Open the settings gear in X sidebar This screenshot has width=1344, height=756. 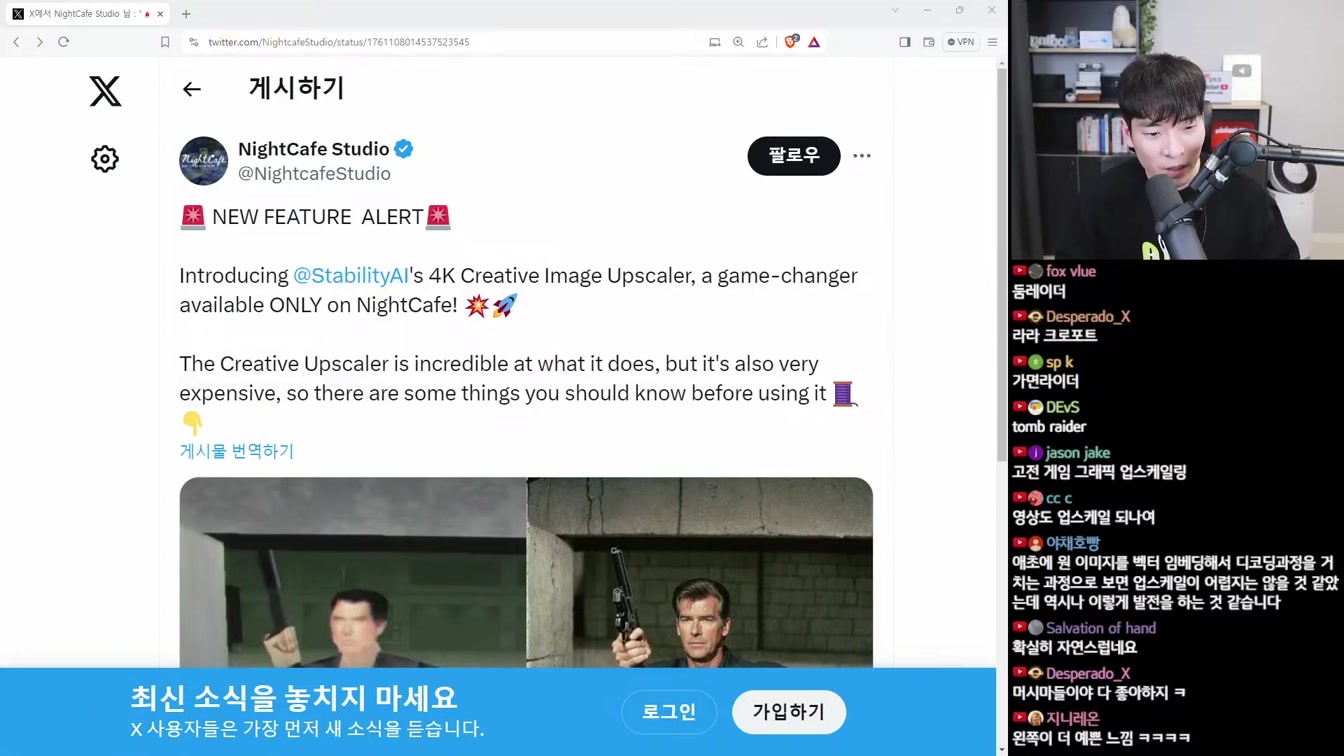coord(105,159)
